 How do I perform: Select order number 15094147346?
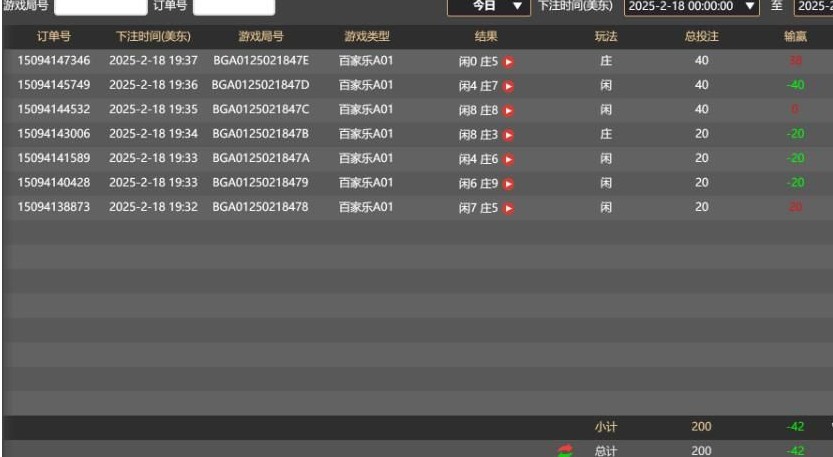(x=54, y=61)
